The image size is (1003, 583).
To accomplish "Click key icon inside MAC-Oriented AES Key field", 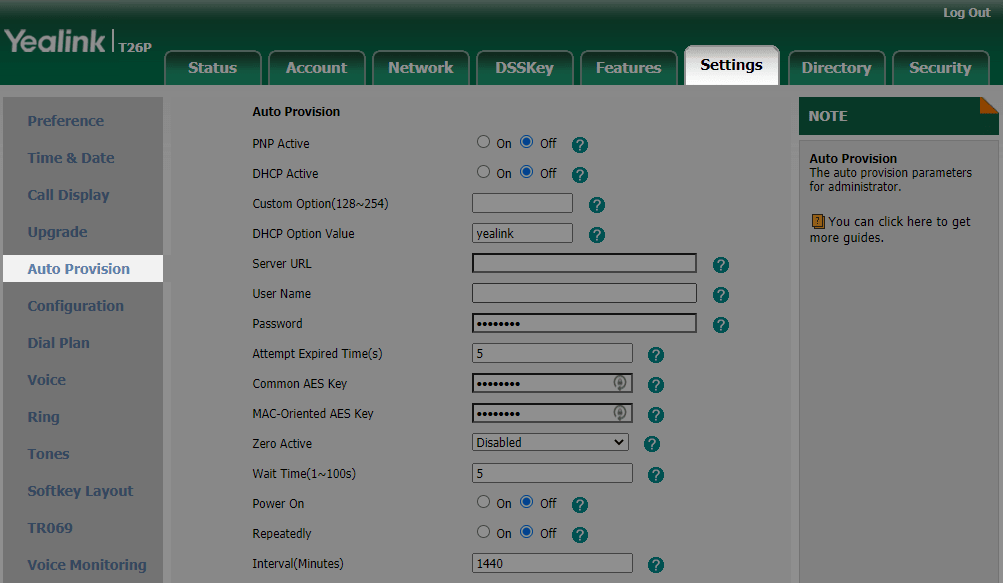I will point(619,413).
